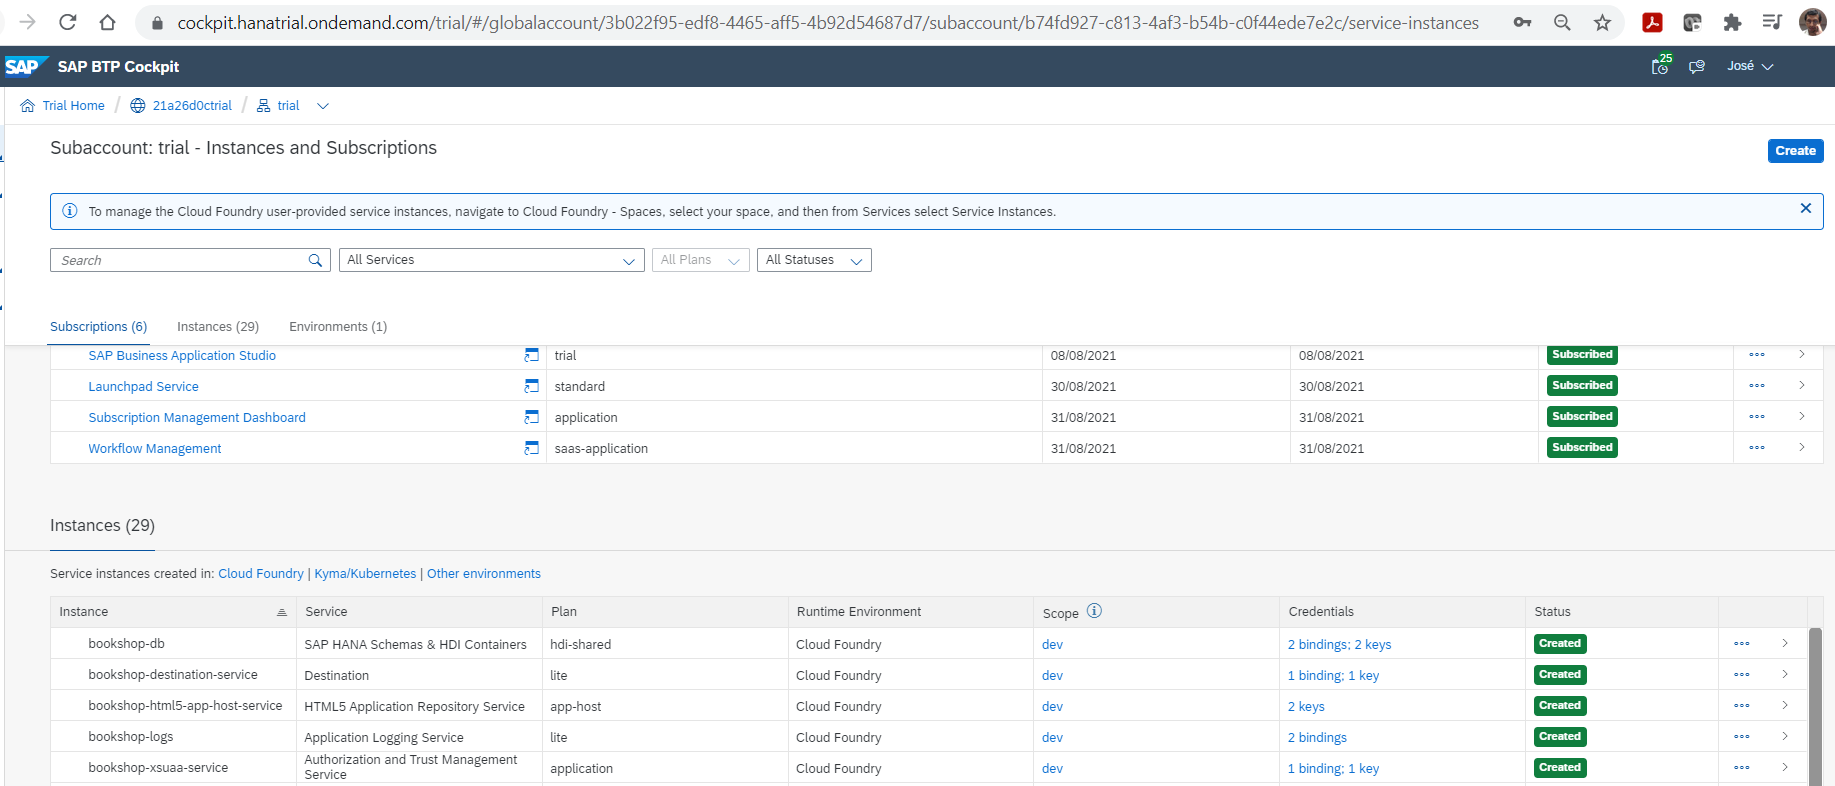Click Created status of bookshop-logs
Image resolution: width=1835 pixels, height=786 pixels.
1560,737
